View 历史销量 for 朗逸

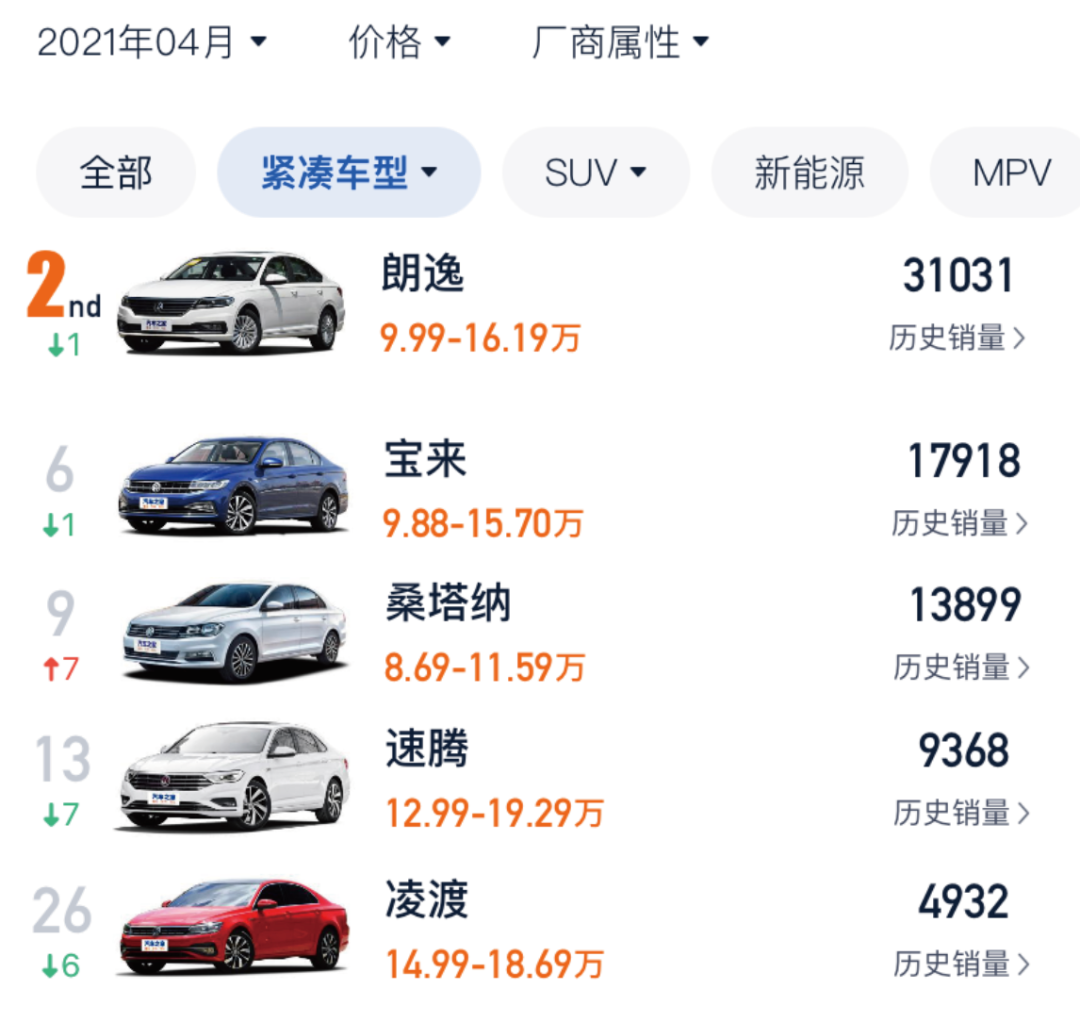pos(957,338)
